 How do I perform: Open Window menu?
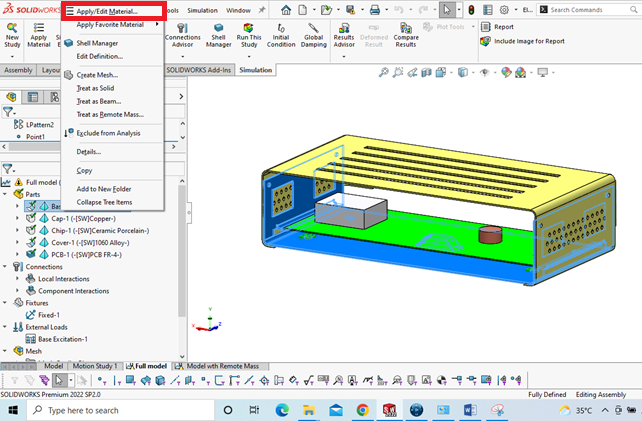click(238, 10)
